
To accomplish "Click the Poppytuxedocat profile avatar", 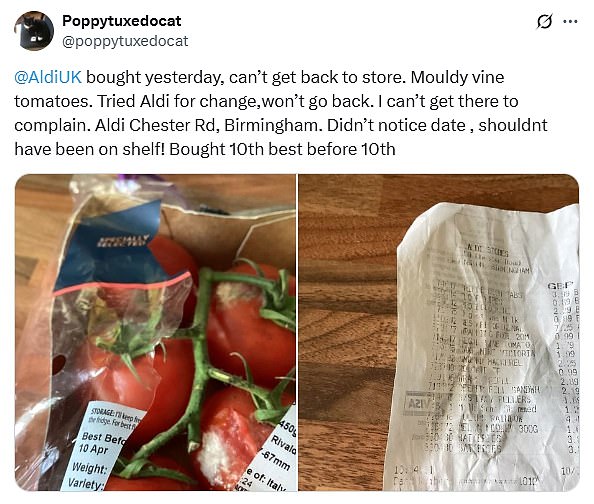I will click(x=34, y=31).
